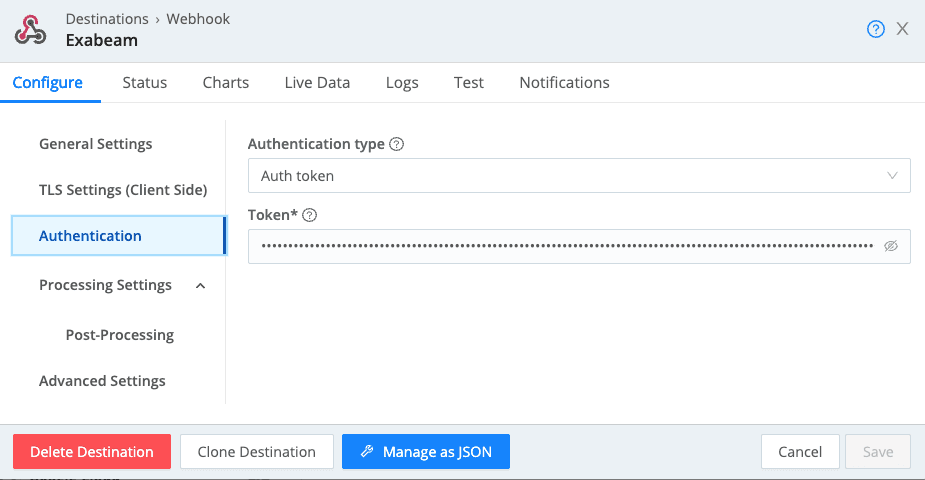Open the Authentication type dropdown
925x480 pixels.
pos(578,176)
